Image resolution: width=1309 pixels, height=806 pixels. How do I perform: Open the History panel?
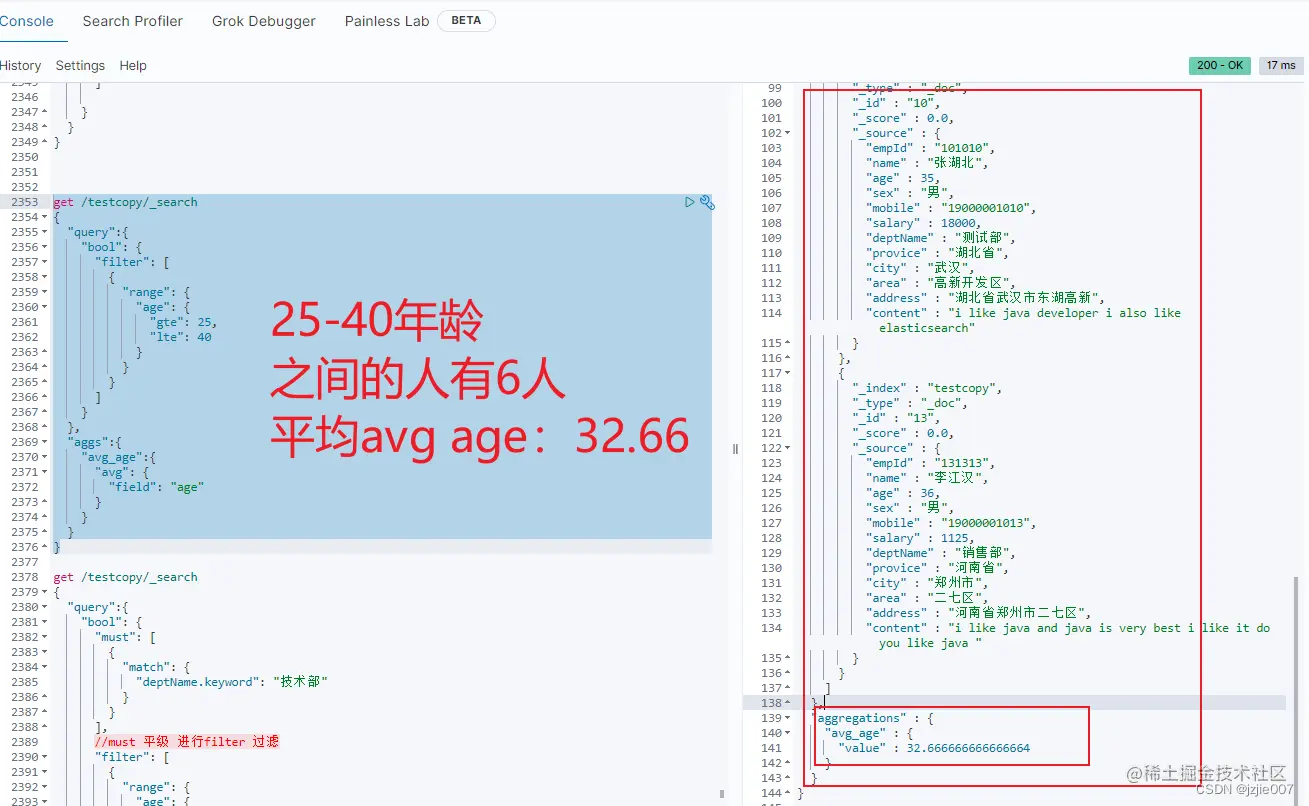click(x=21, y=65)
